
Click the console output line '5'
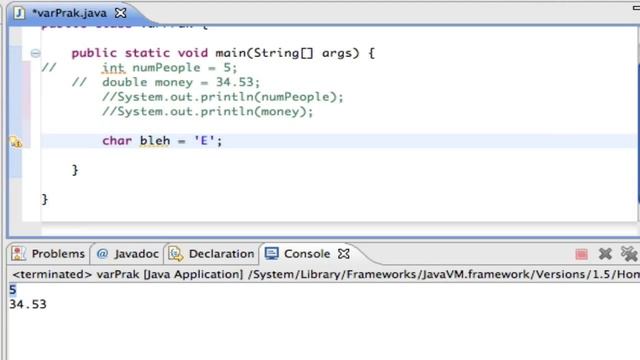[13, 290]
